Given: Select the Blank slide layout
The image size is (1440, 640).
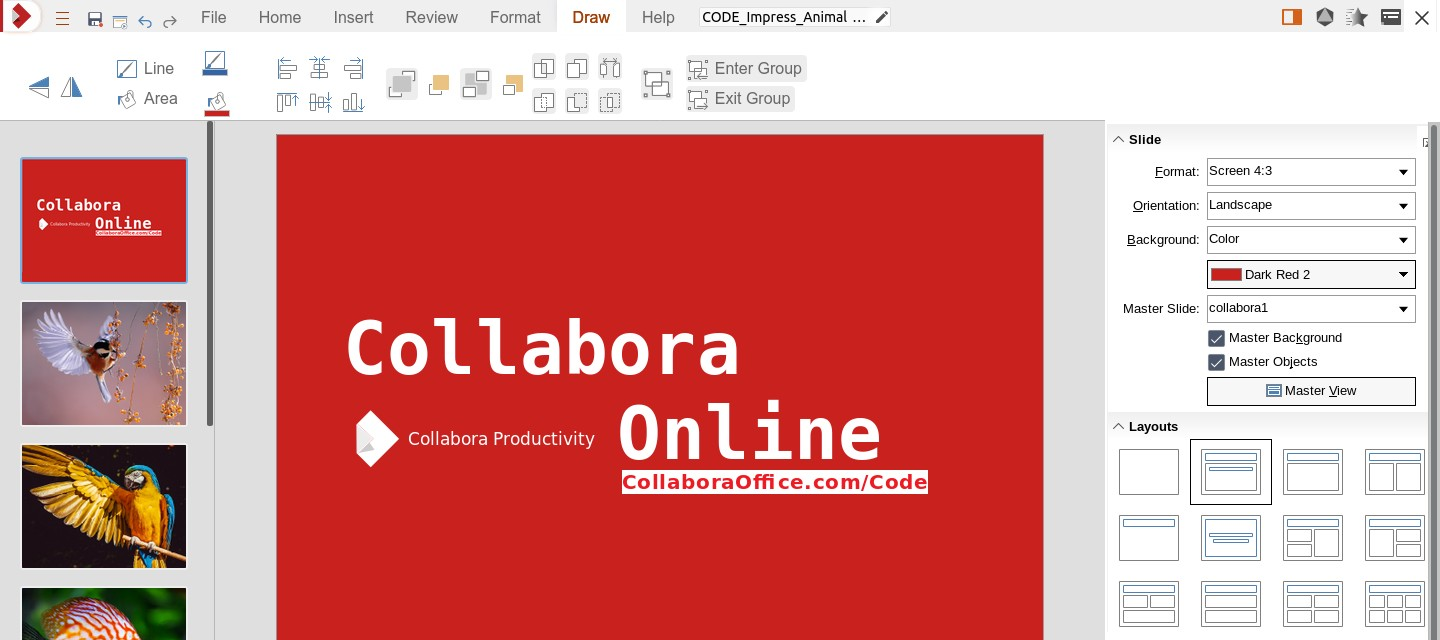Looking at the screenshot, I should 1149,472.
